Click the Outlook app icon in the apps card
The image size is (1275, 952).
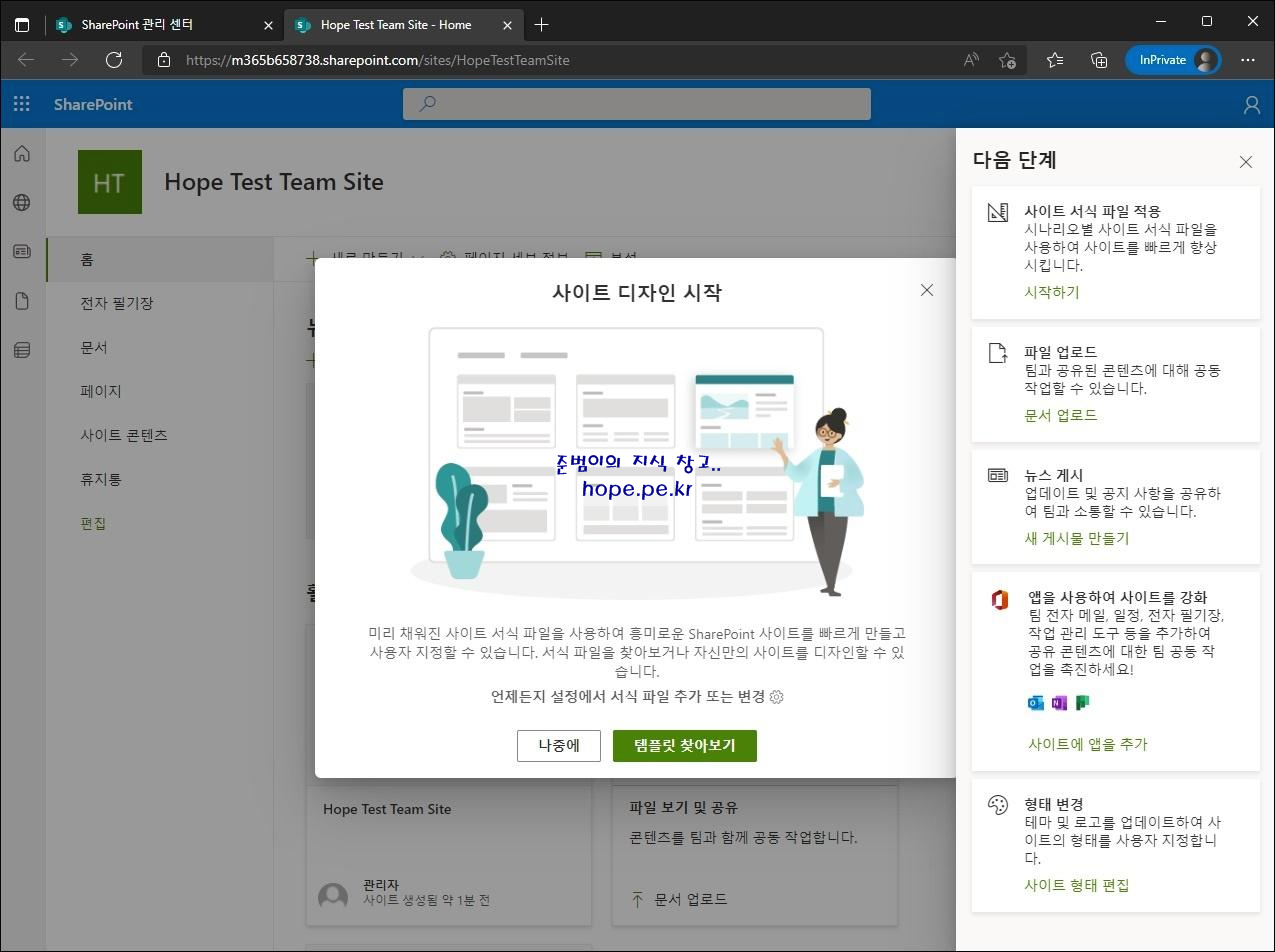1036,703
